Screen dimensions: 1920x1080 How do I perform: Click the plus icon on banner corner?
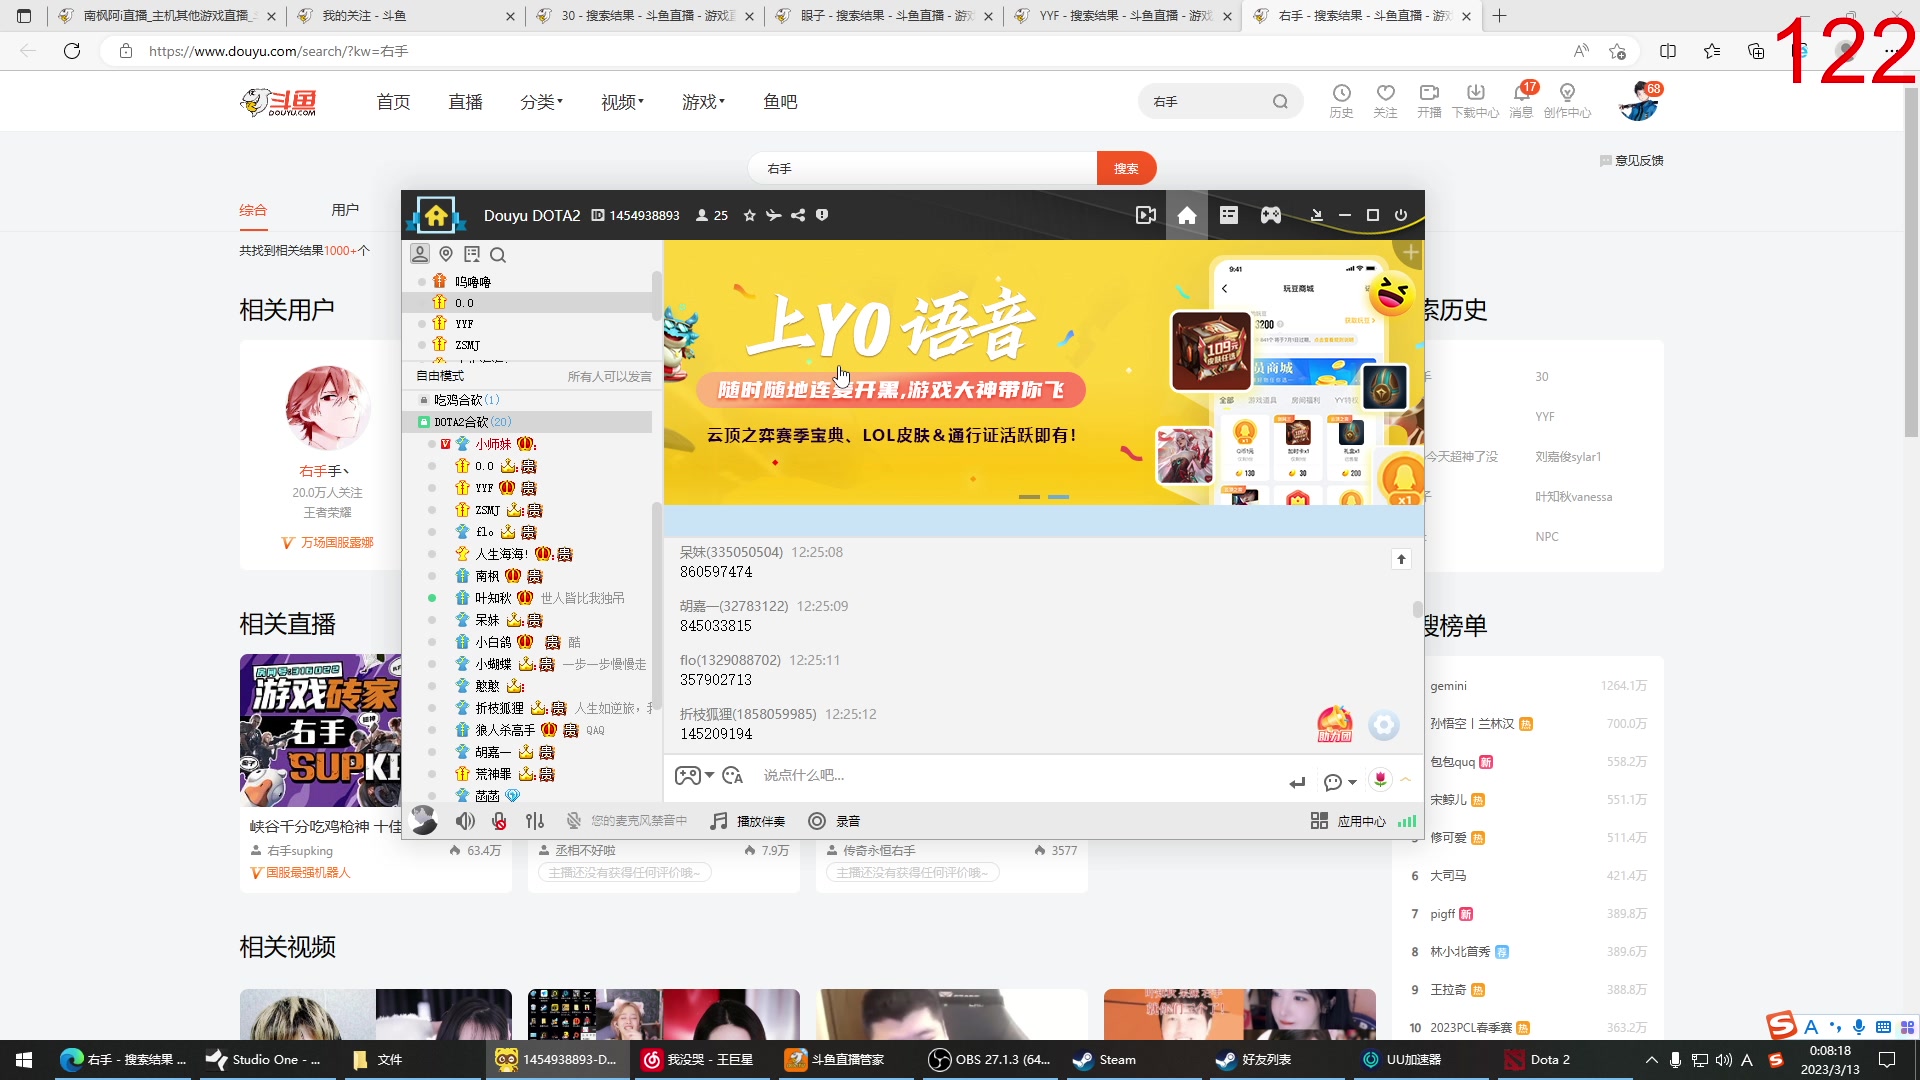(x=1410, y=253)
